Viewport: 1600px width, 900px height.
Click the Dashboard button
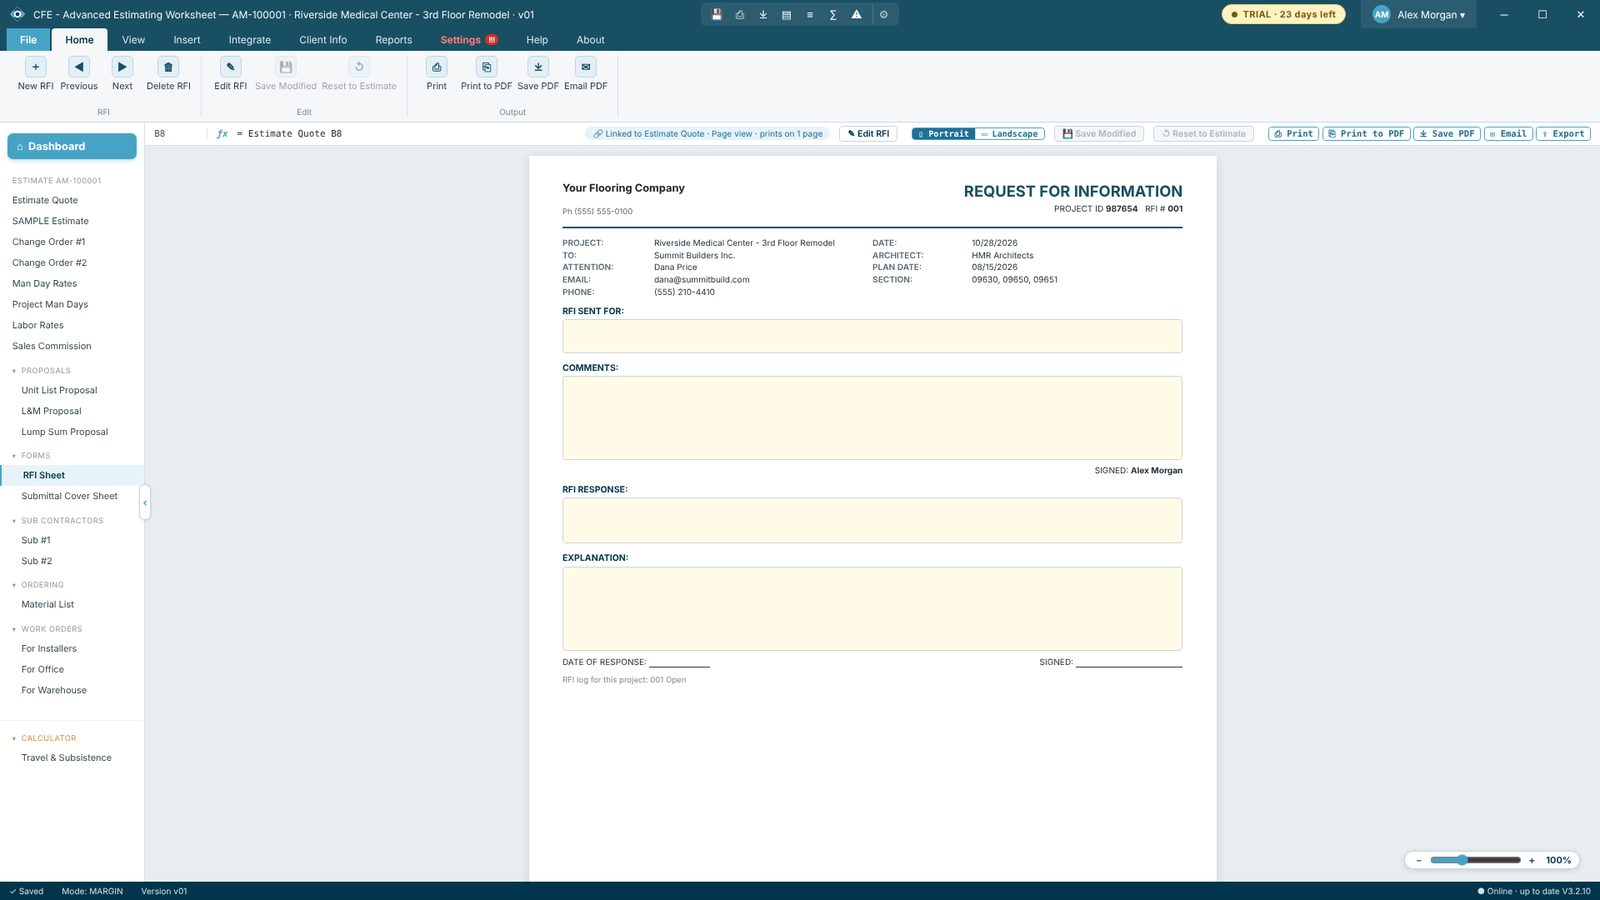coord(72,146)
